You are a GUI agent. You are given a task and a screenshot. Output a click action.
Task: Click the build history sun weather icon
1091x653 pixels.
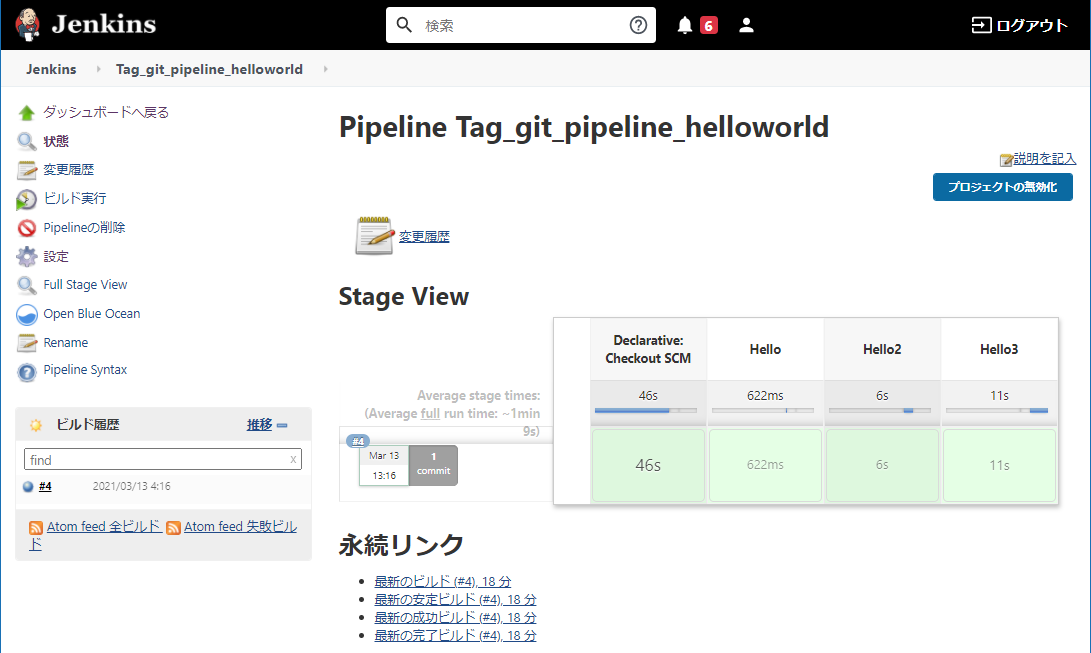pyautogui.click(x=35, y=425)
